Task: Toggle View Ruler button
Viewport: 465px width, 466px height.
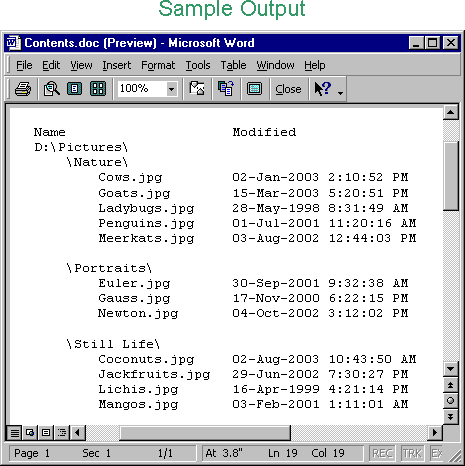Action: 197,89
